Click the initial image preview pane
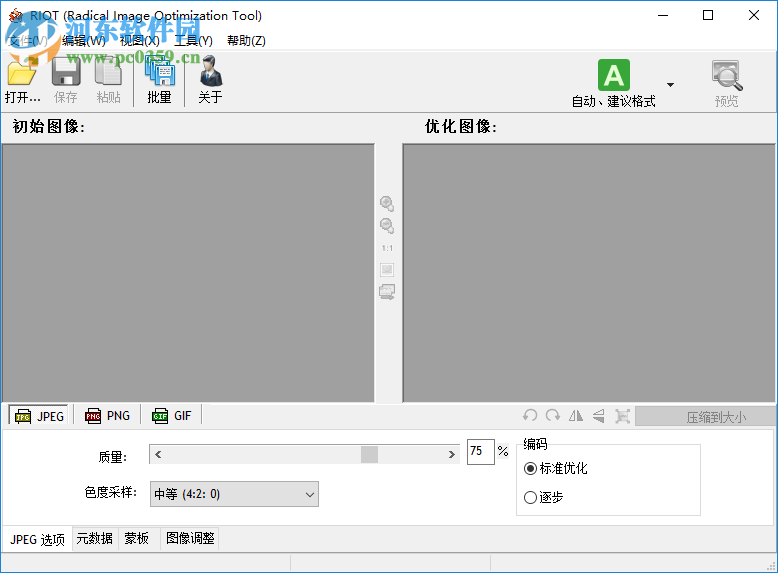 point(188,273)
